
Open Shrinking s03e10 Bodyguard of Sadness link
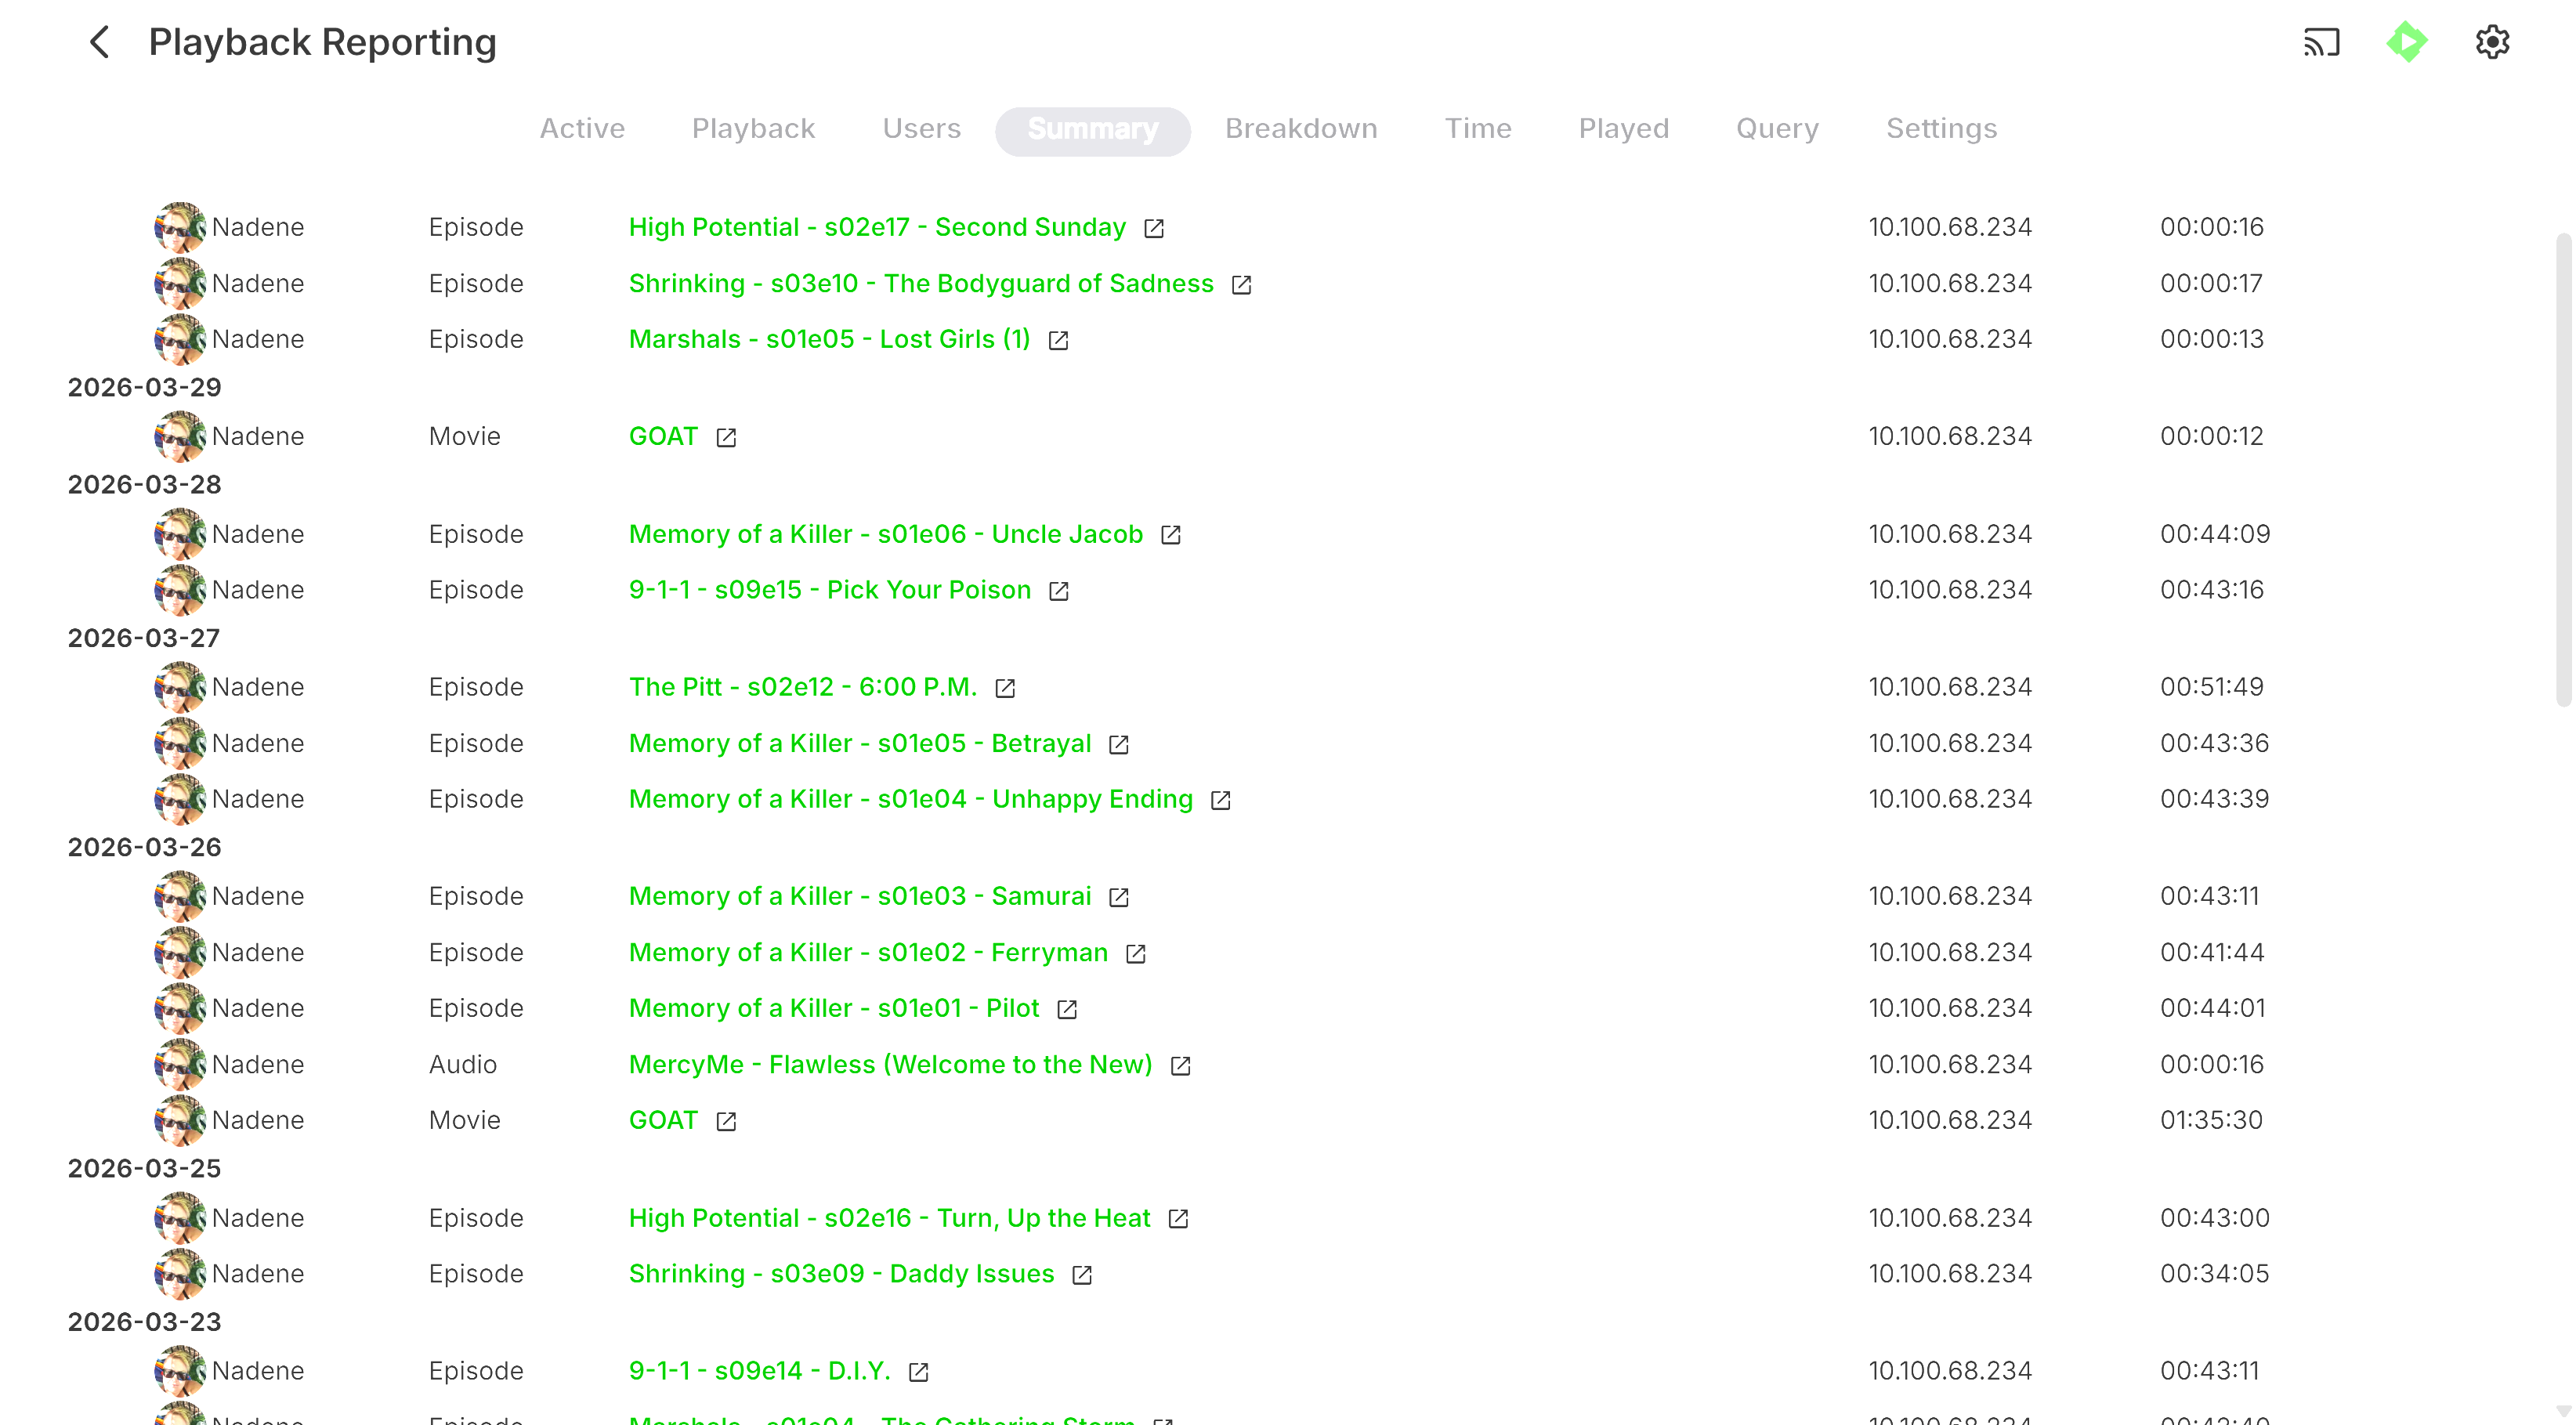(920, 284)
